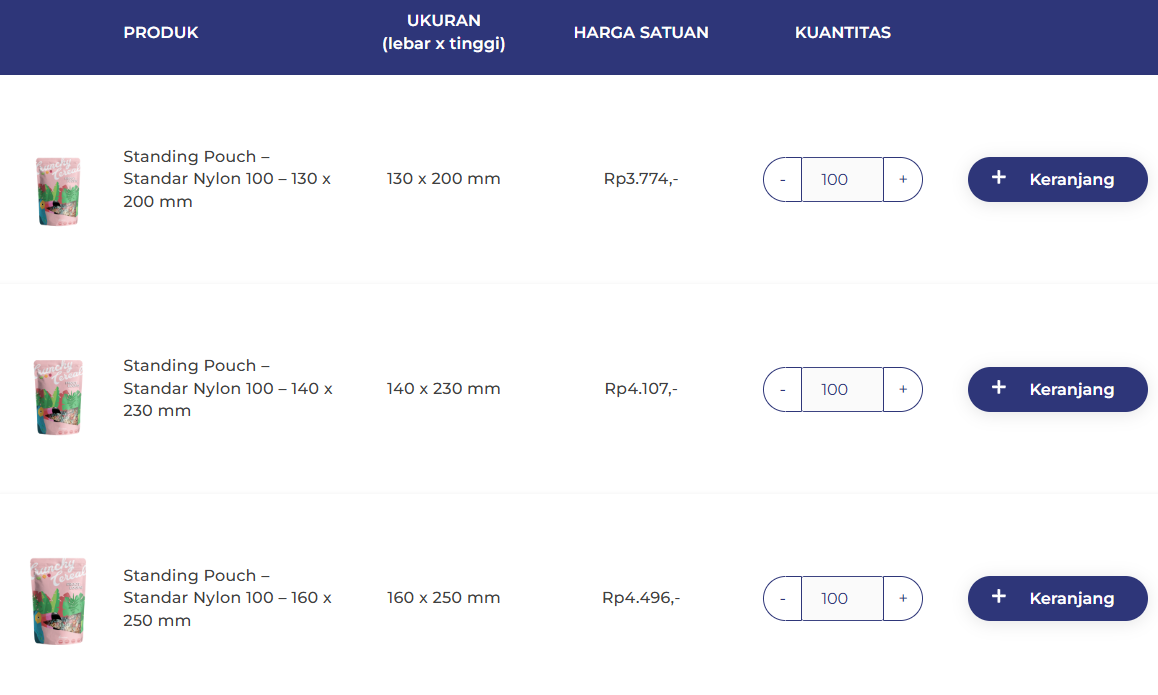Increase quantity for 130 x 200 mm pouch
Viewport: 1158px width, 695px height.
[903, 180]
